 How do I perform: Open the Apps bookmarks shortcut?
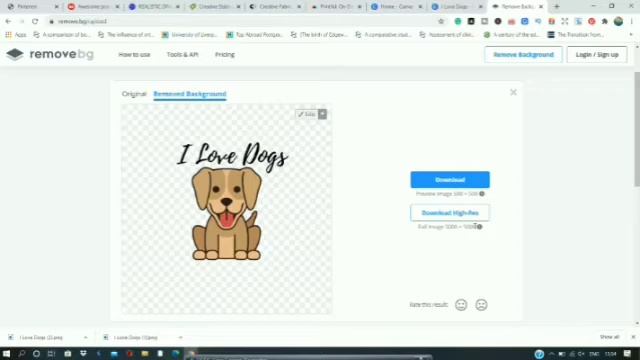click(x=16, y=35)
